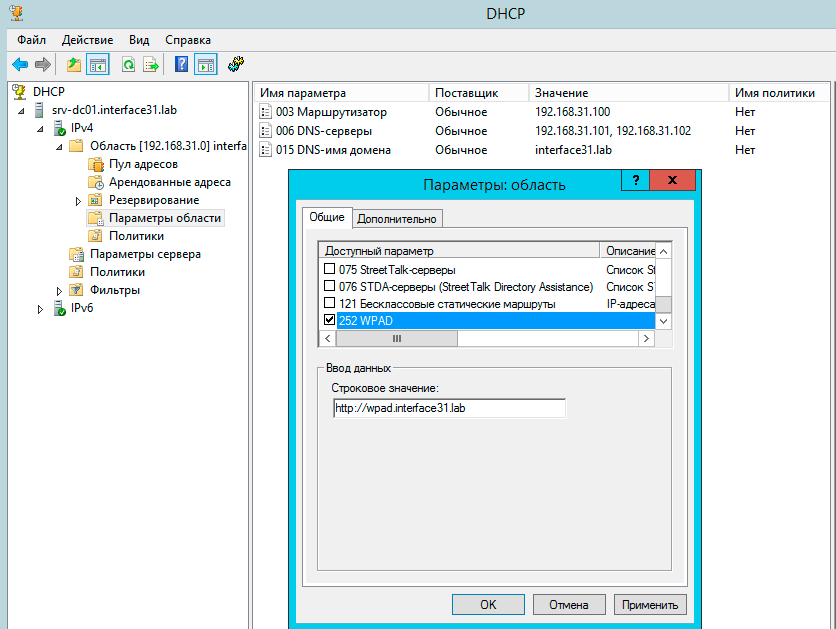The image size is (836, 629).
Task: Click the Строковое значение text field
Action: pos(449,408)
